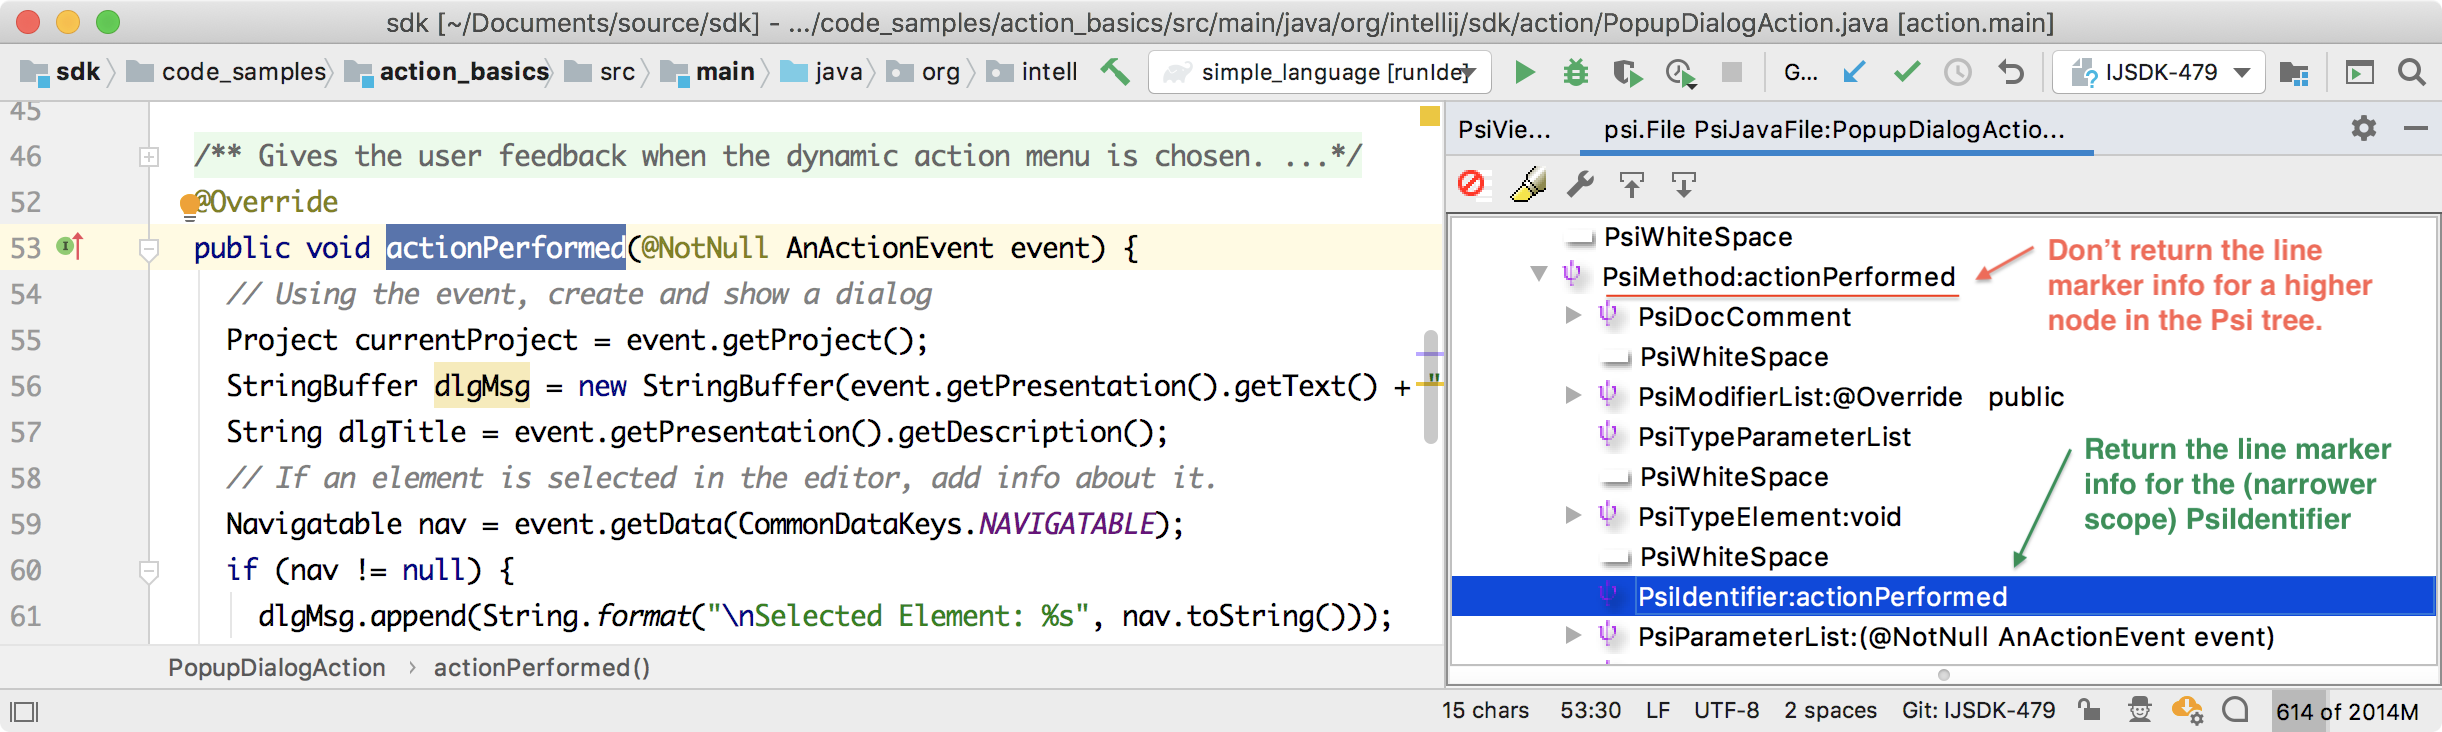Screen dimensions: 2442x732
Task: Click the Build project hammer icon
Action: [1114, 72]
